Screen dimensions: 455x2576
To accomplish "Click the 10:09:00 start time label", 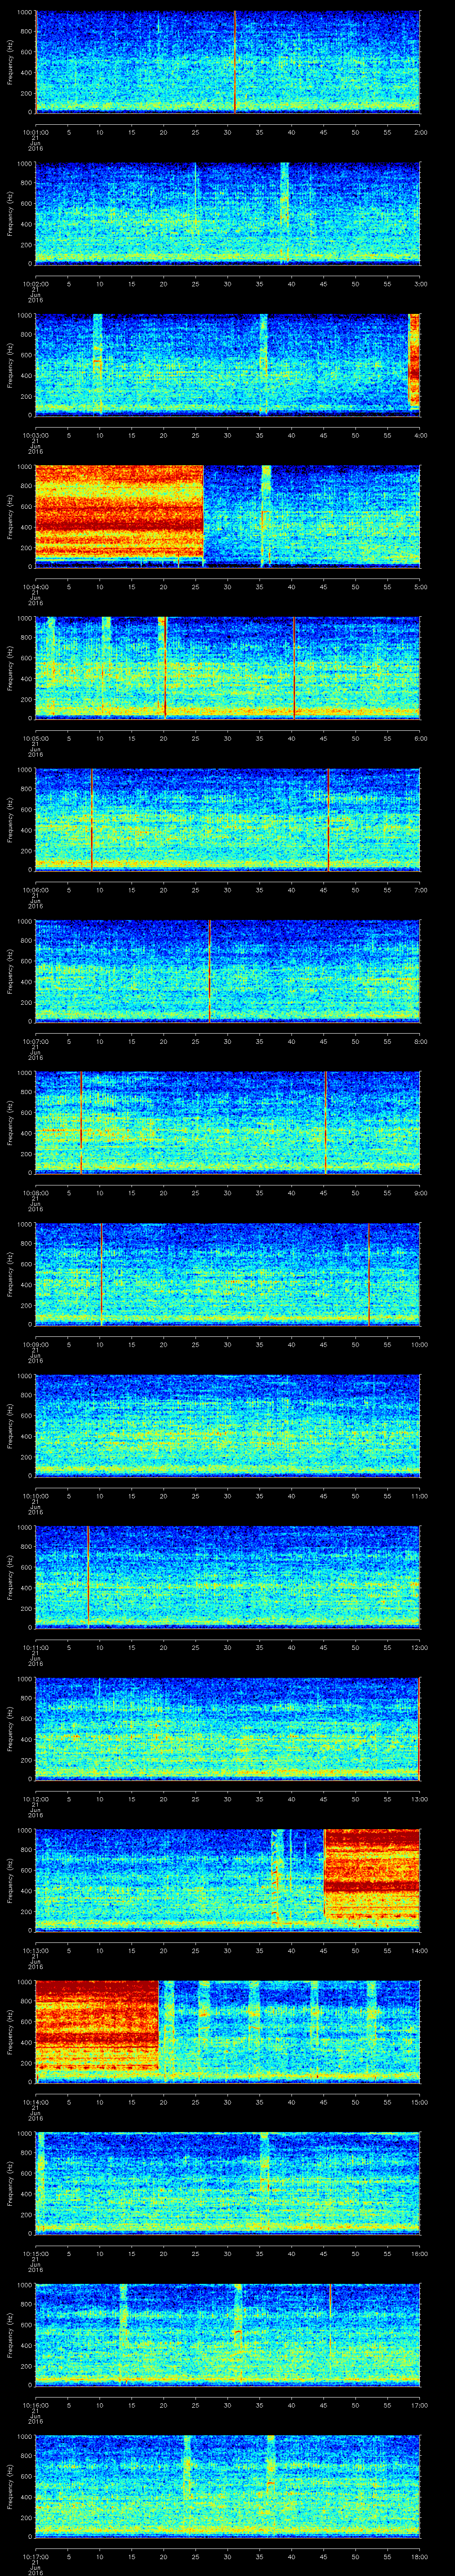I will [x=35, y=1345].
